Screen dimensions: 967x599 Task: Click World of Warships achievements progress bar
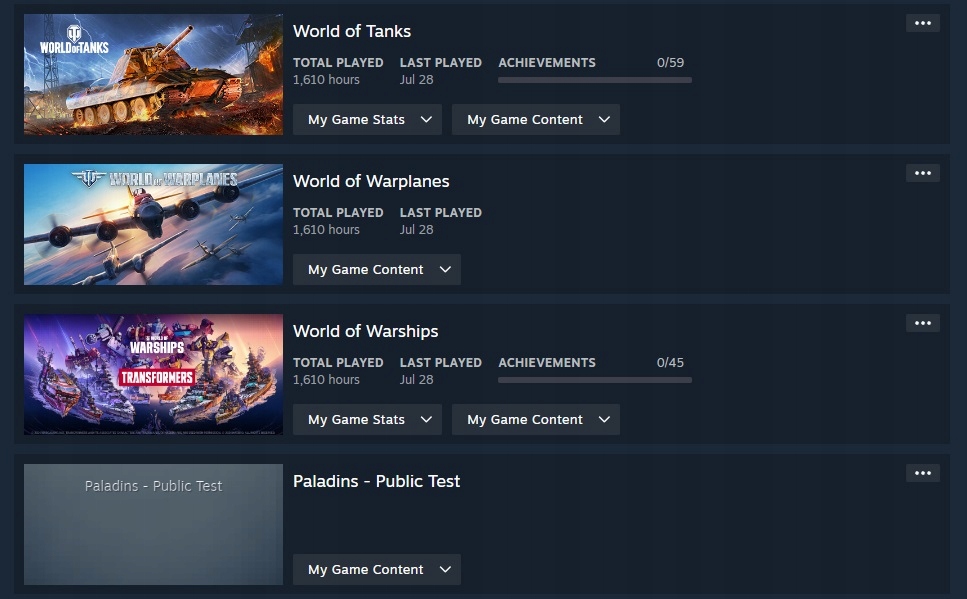(595, 380)
